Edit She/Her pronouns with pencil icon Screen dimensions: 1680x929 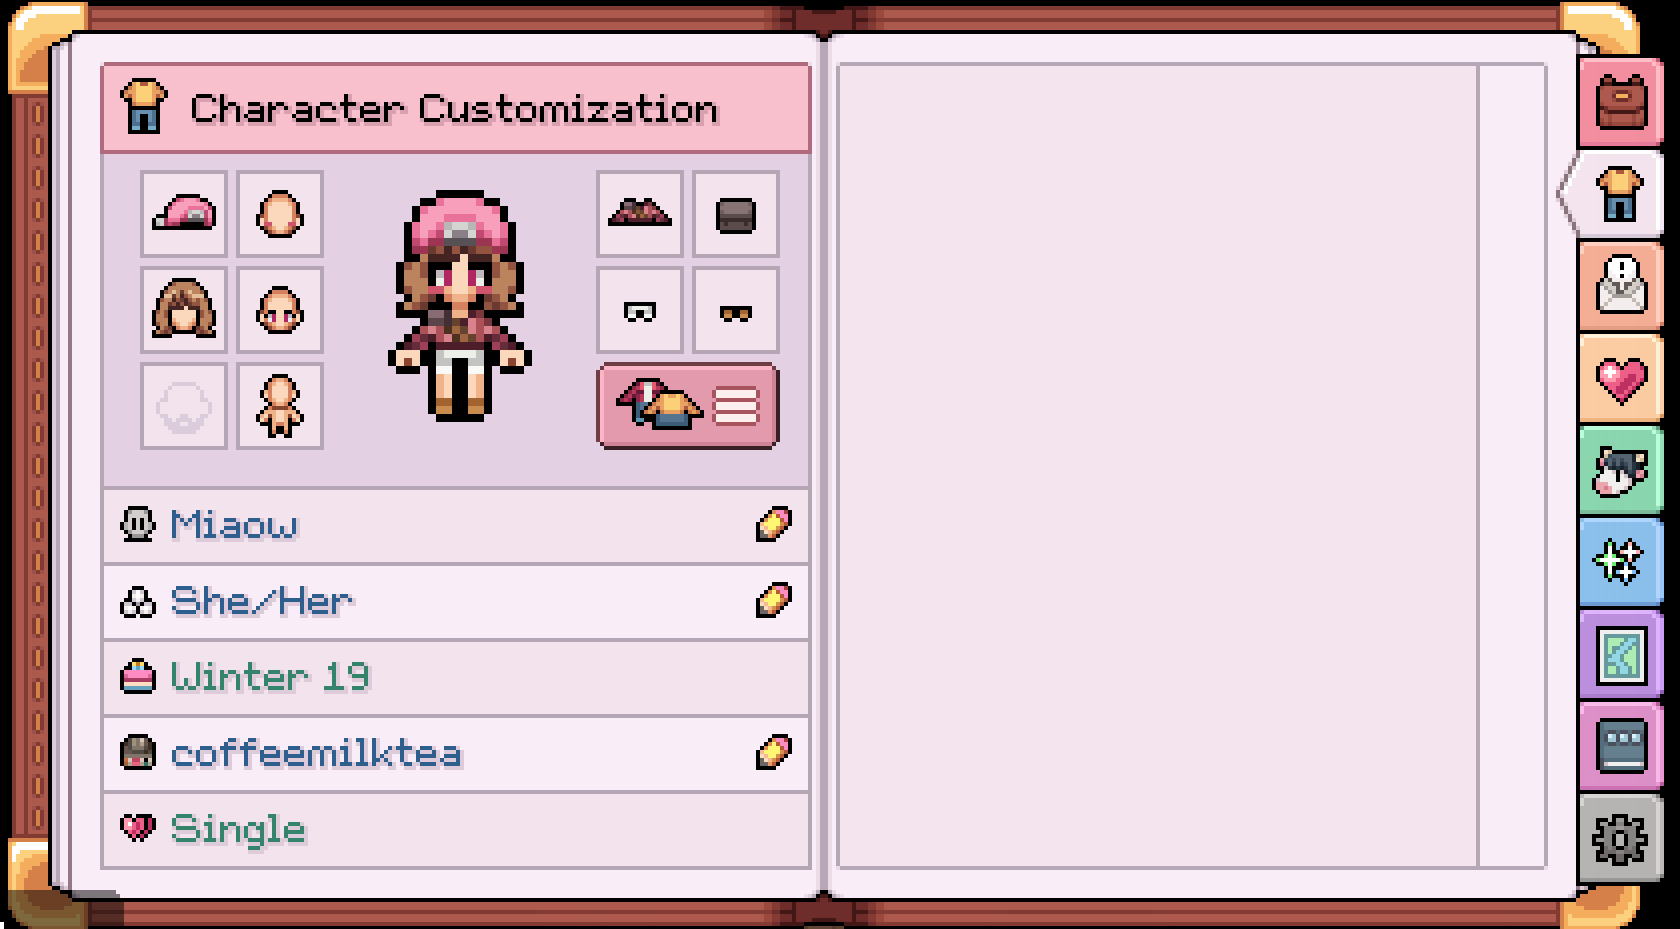[x=774, y=600]
